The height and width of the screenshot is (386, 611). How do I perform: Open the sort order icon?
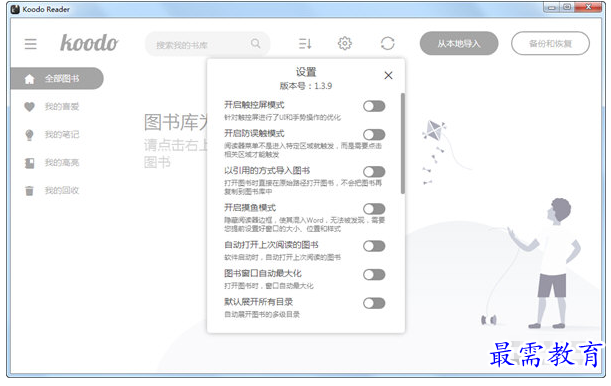click(x=305, y=43)
